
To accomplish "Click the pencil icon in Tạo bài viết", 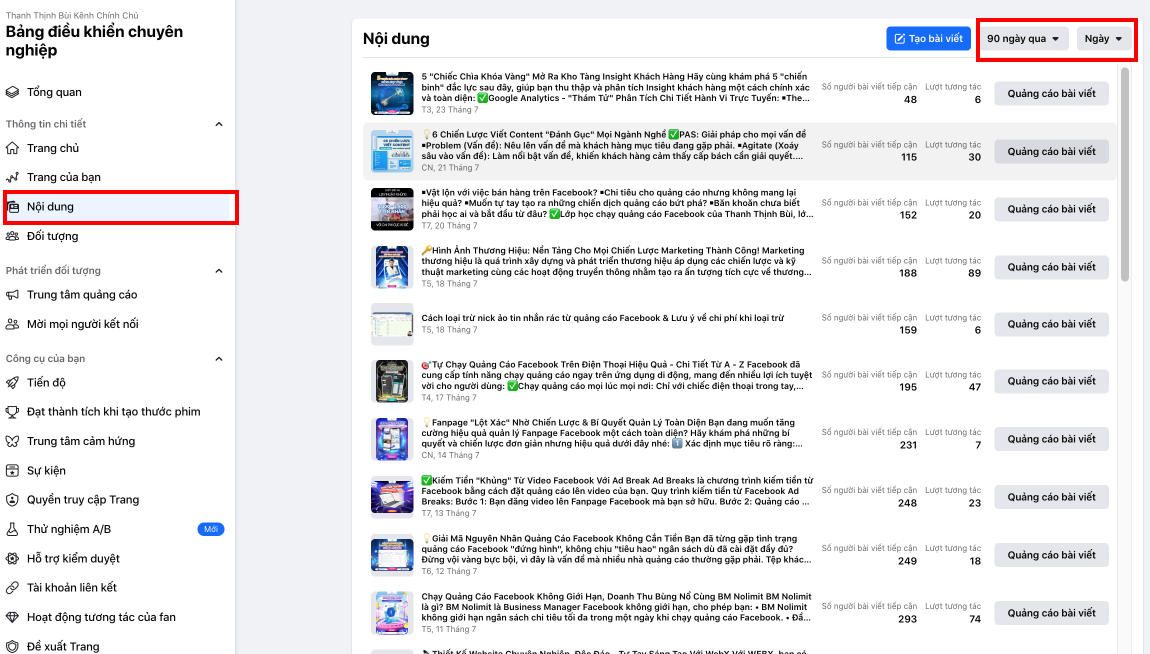I will click(x=900, y=39).
